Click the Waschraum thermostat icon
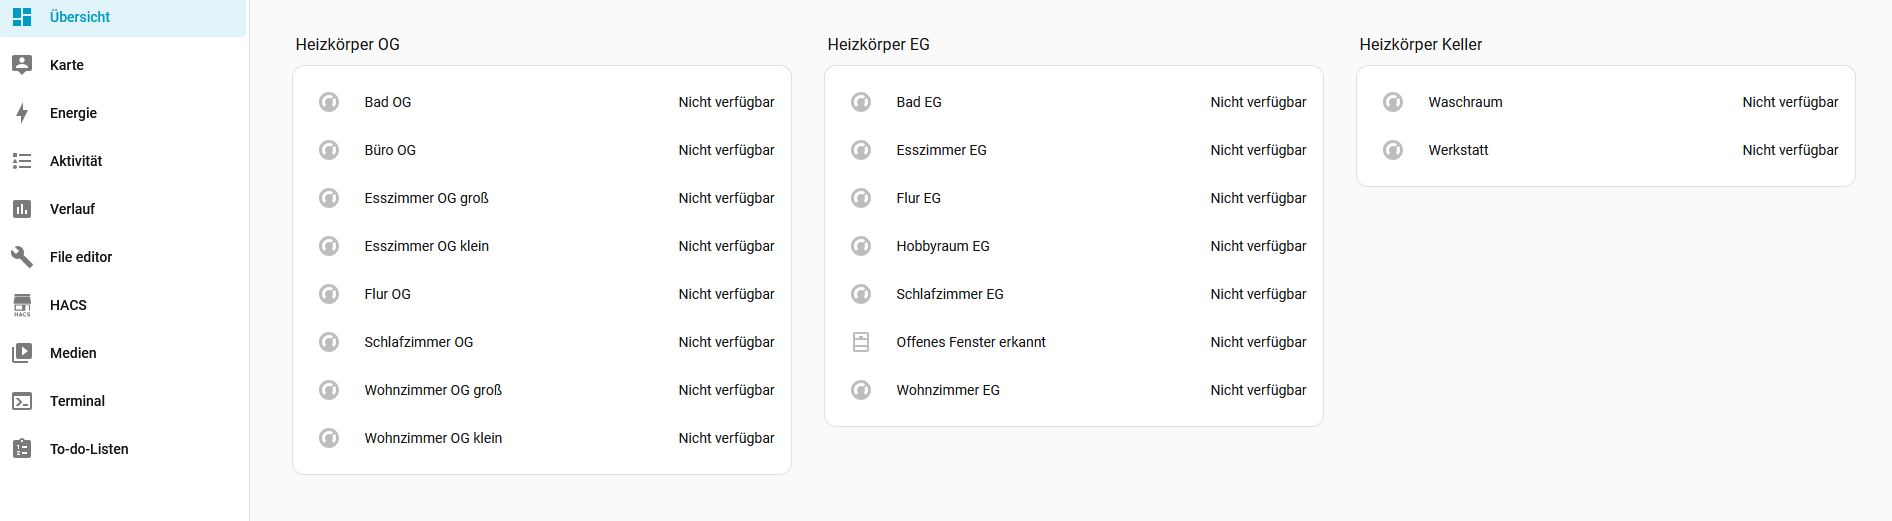 click(x=1393, y=102)
